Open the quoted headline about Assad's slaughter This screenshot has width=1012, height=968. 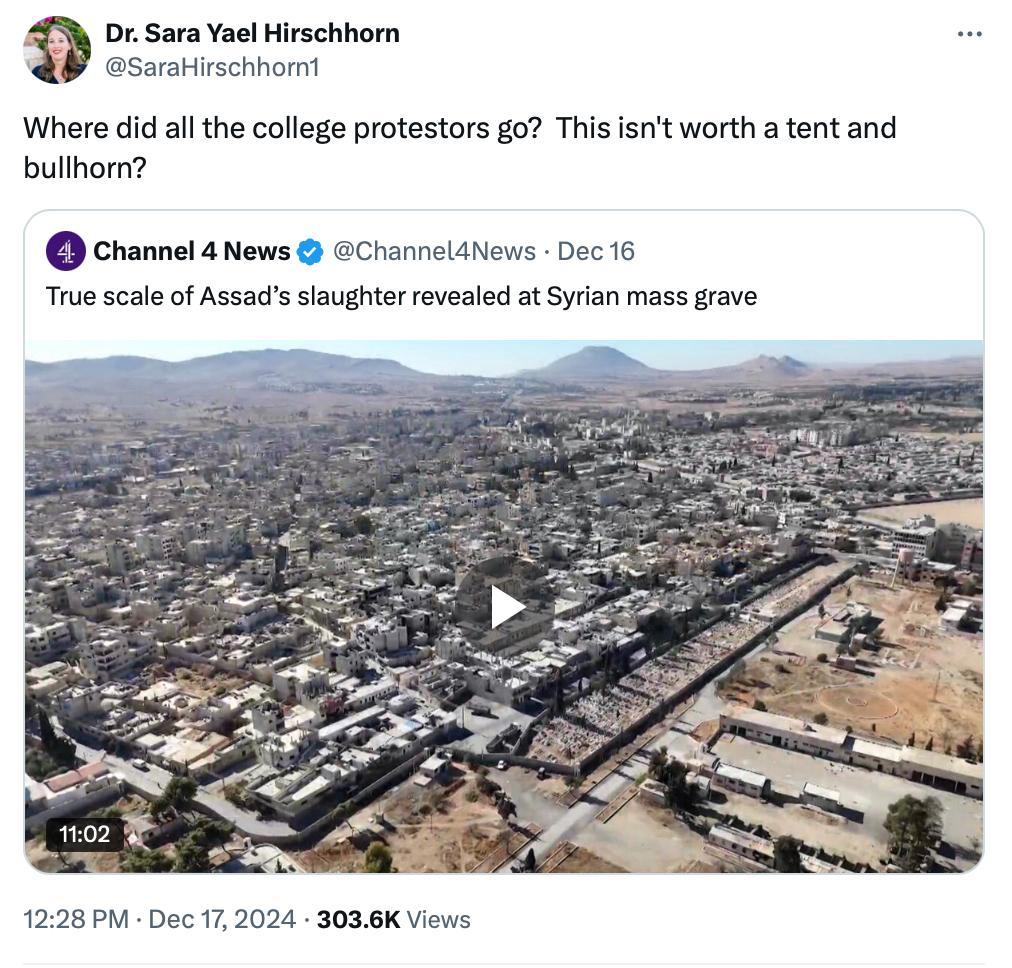point(401,296)
